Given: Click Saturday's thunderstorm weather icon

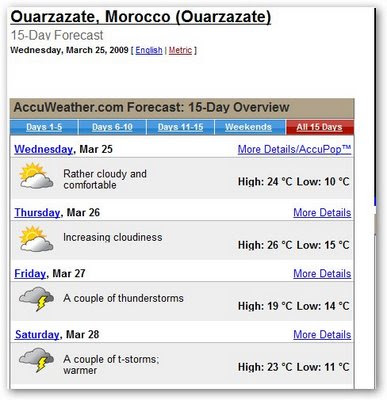Looking at the screenshot, I should 36,360.
